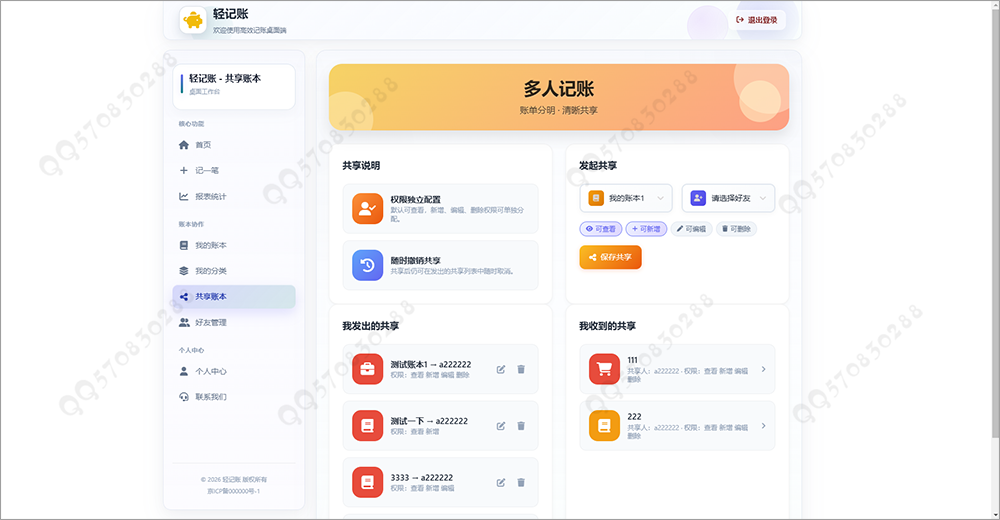
Task: Delete the 测试账本1 → a222222 share
Action: coord(521,369)
